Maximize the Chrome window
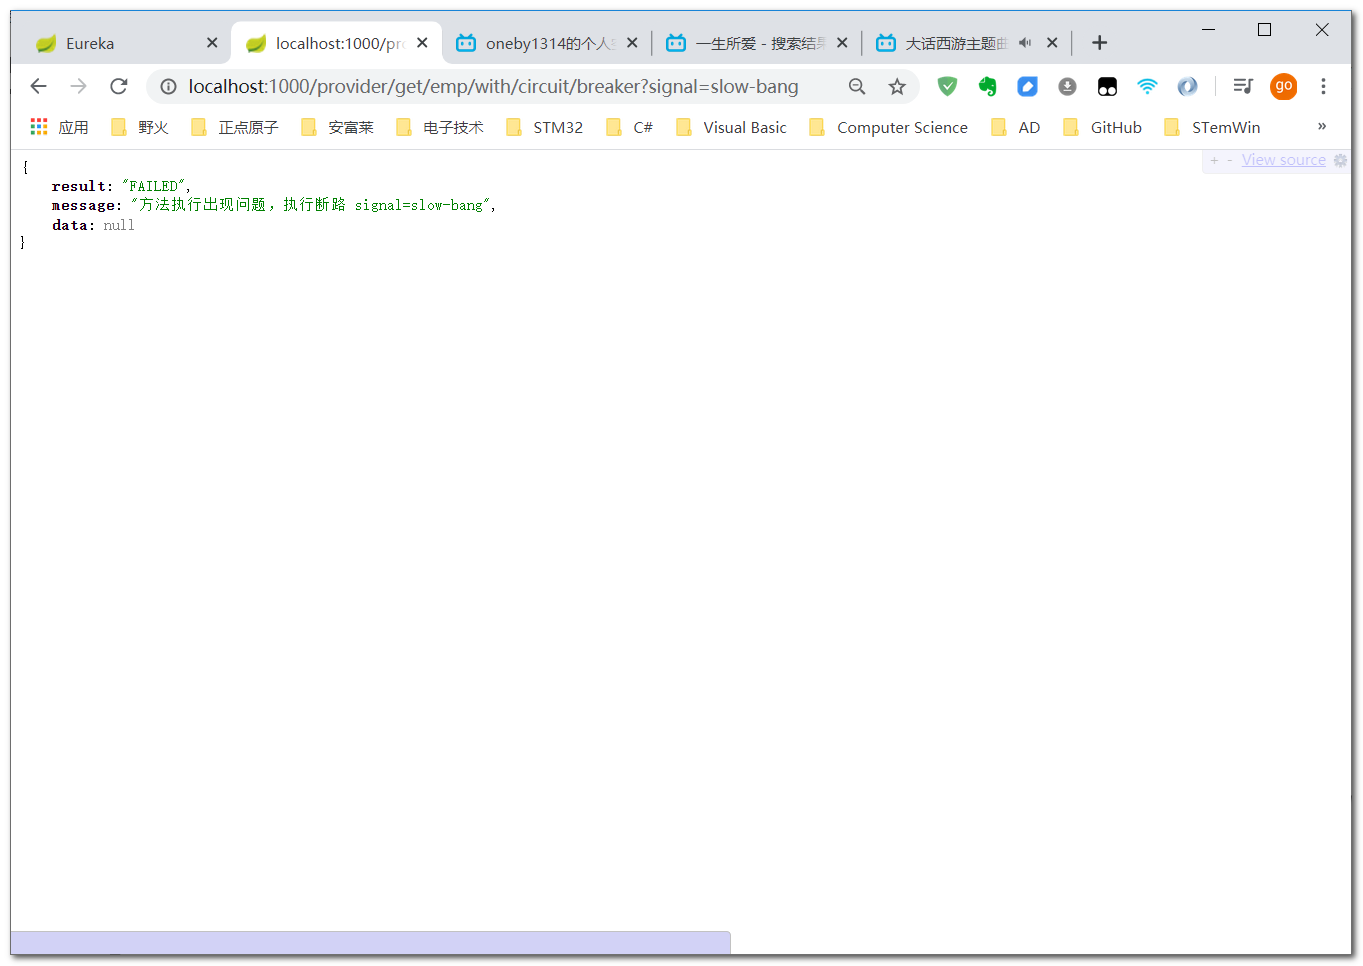Viewport: 1363px width, 966px height. (1264, 30)
